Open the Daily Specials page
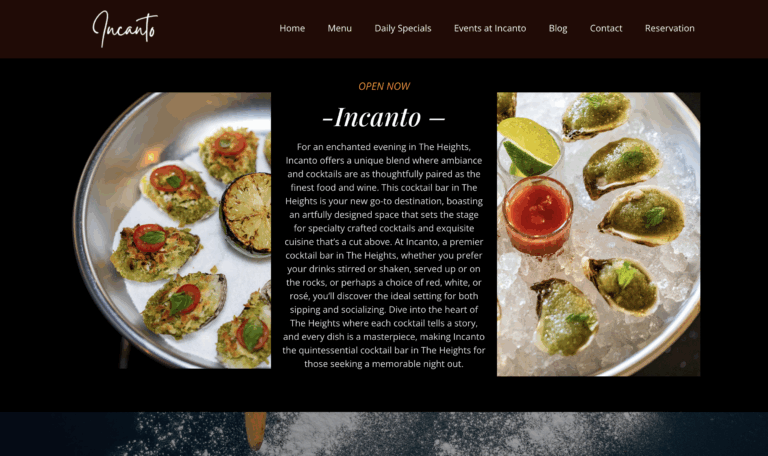 (x=403, y=28)
